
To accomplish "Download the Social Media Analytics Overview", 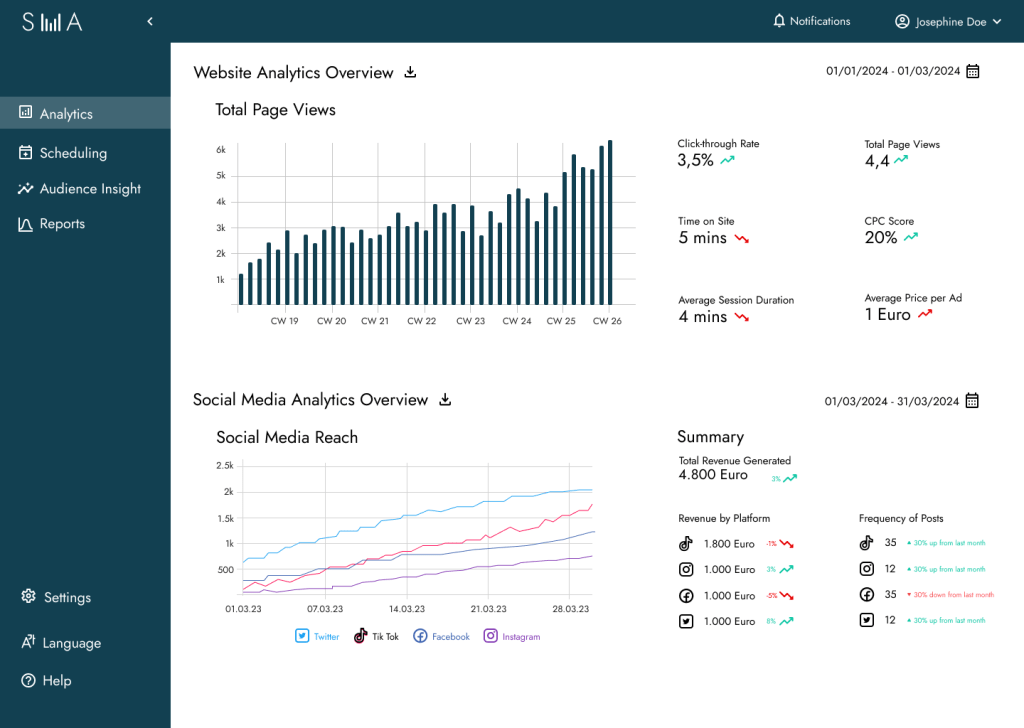I will 446,400.
